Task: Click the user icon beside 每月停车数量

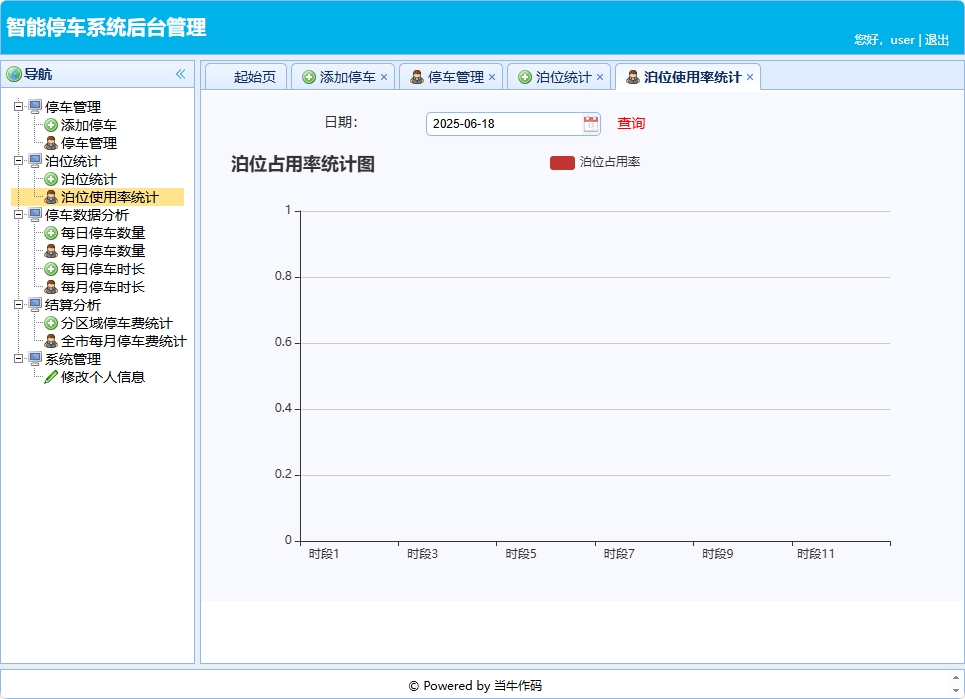Action: click(50, 251)
